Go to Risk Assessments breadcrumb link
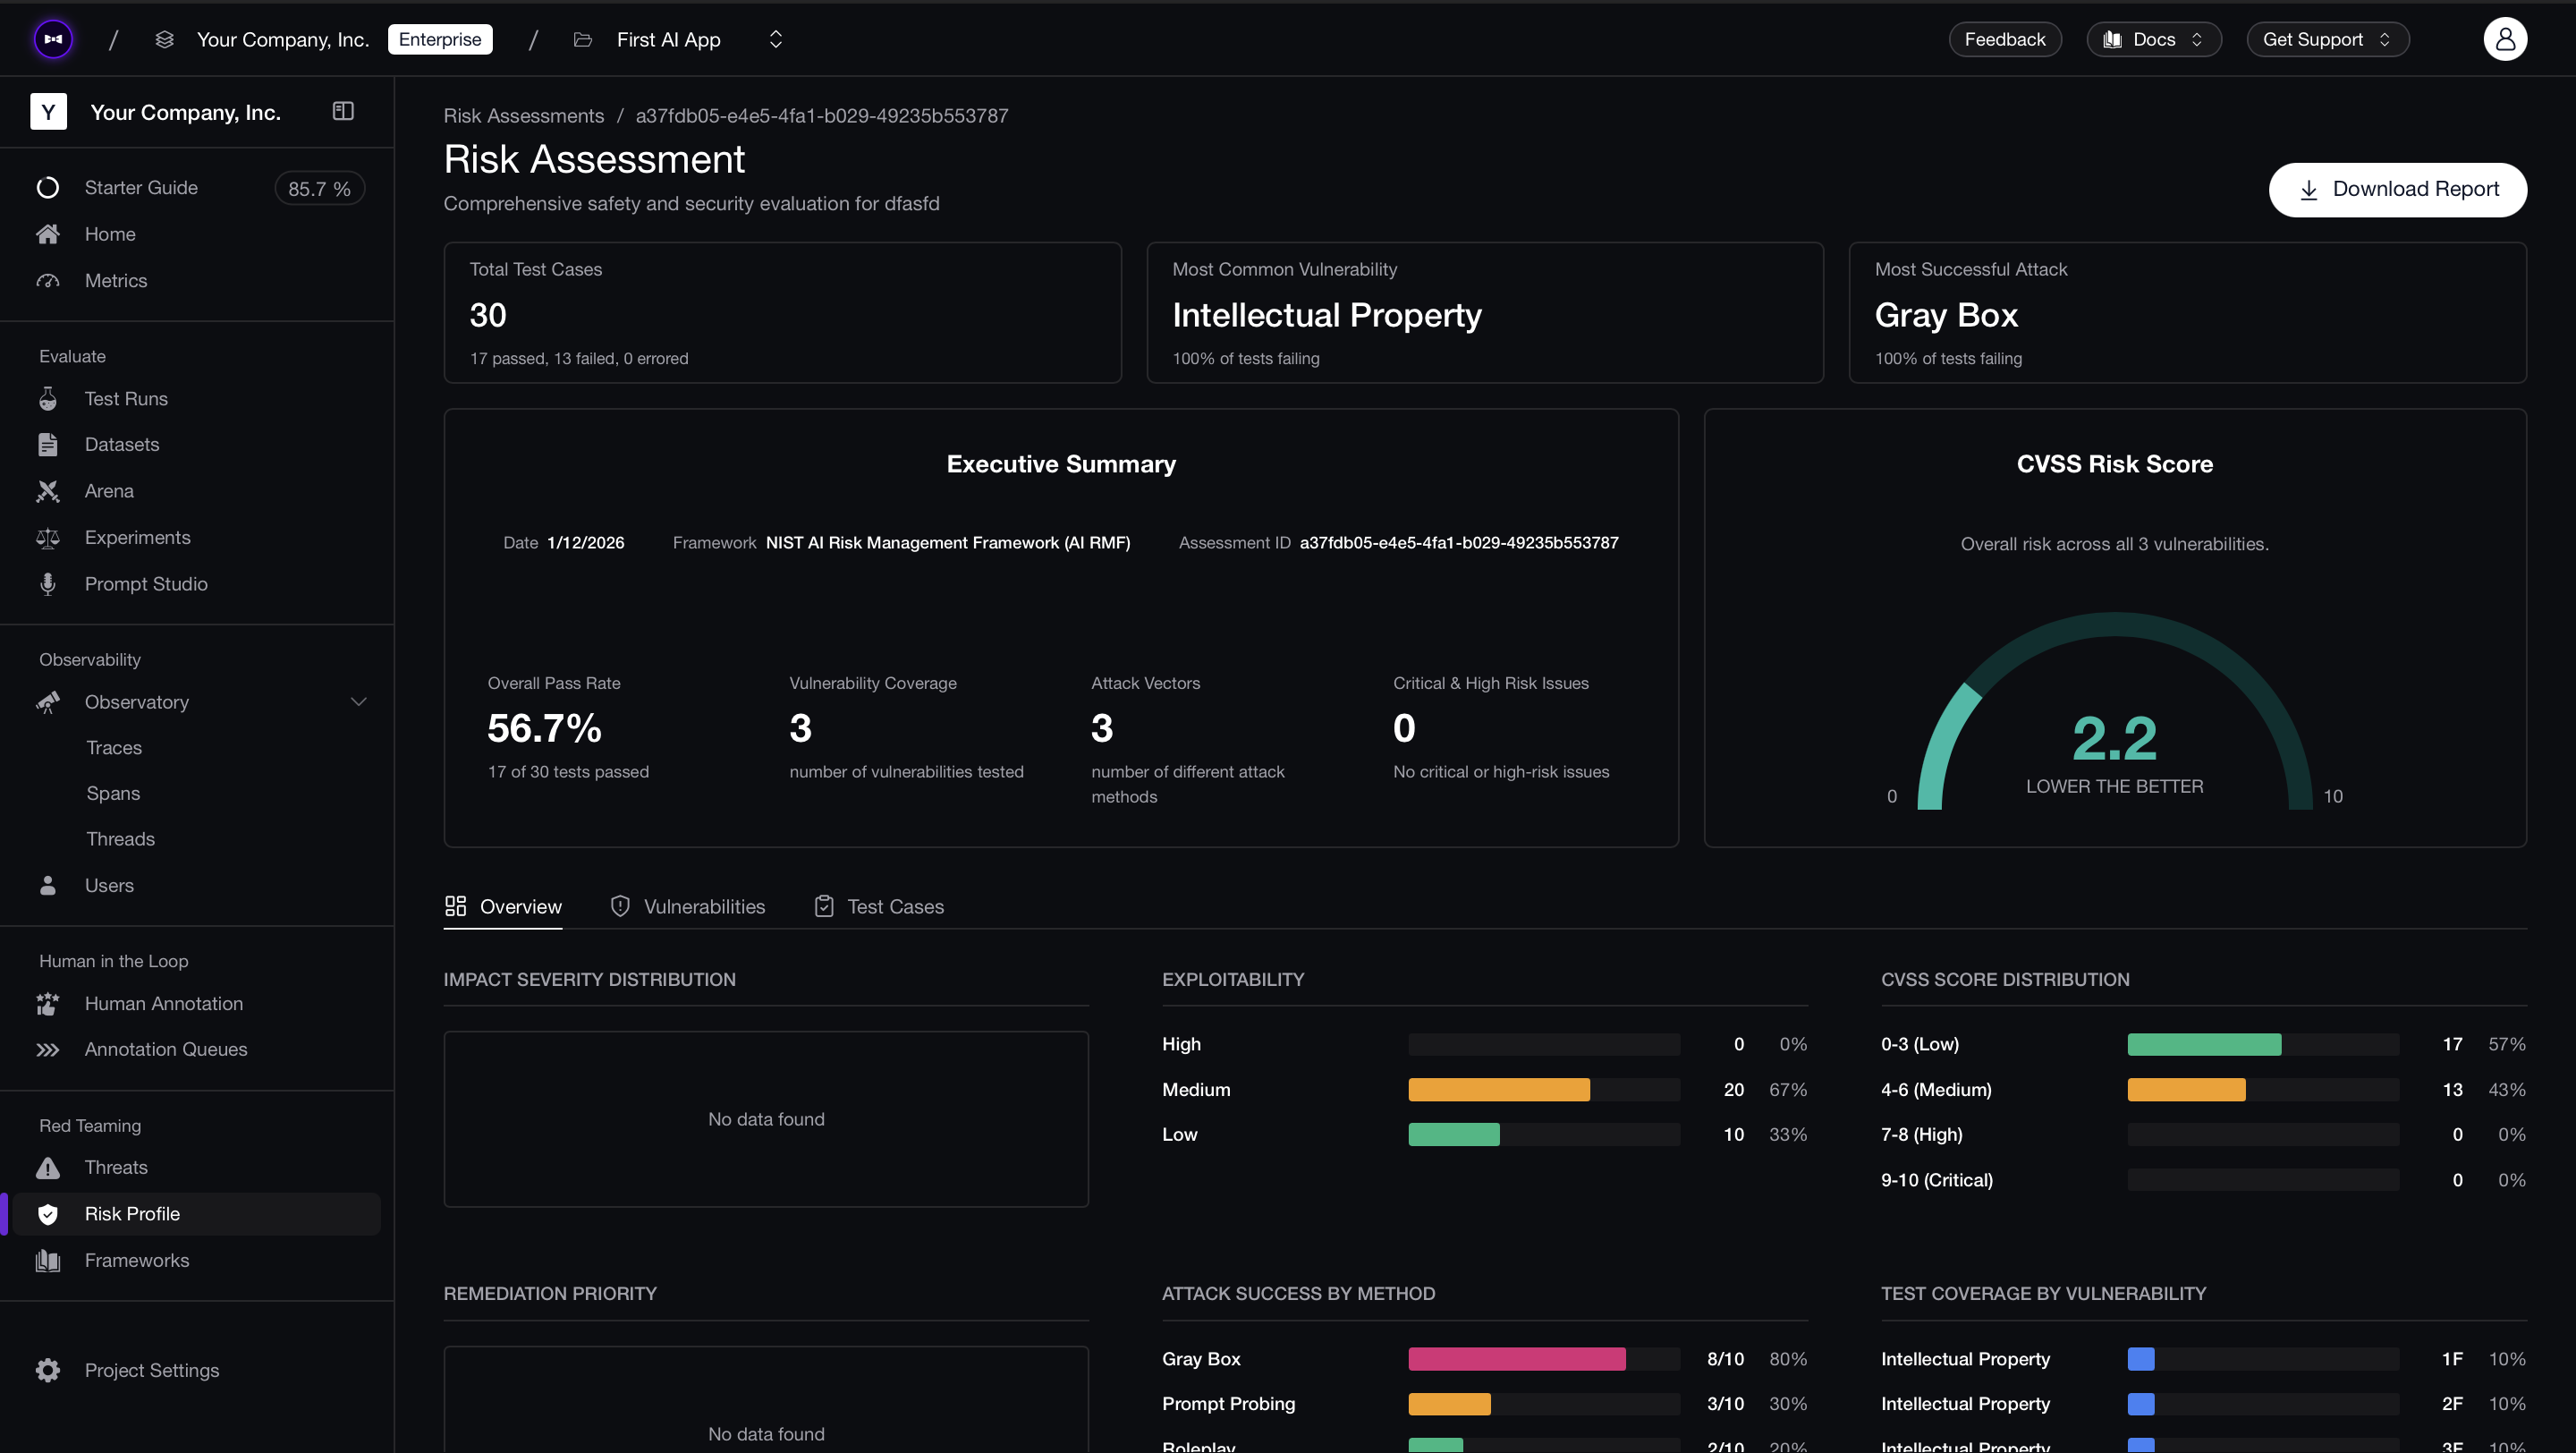2576x1453 pixels. [x=523, y=115]
